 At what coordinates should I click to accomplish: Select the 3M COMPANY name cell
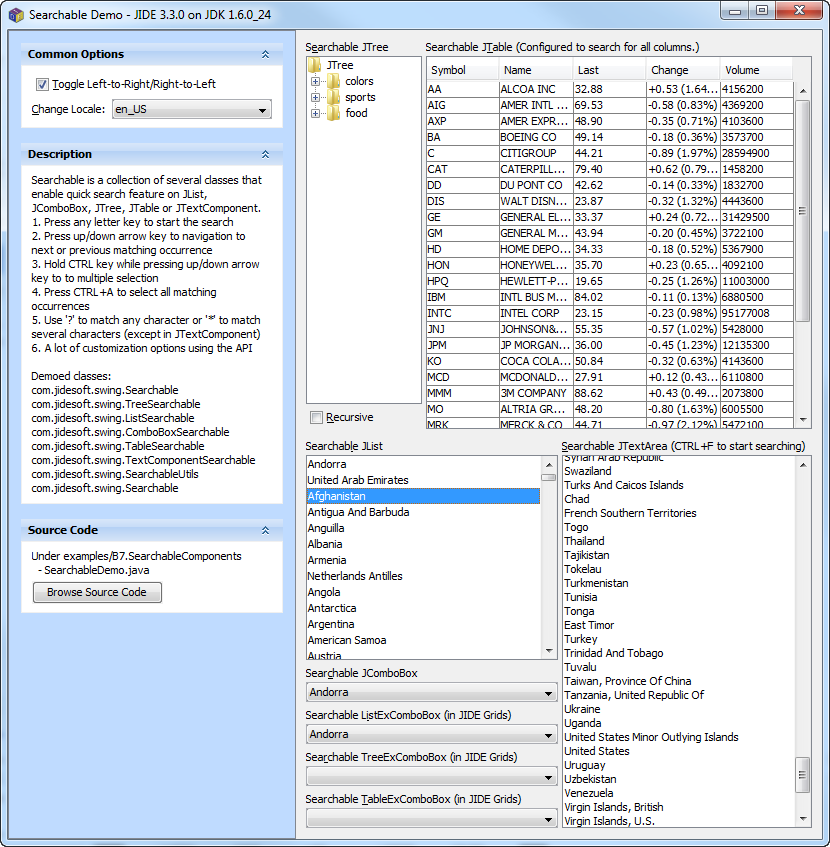click(x=536, y=393)
